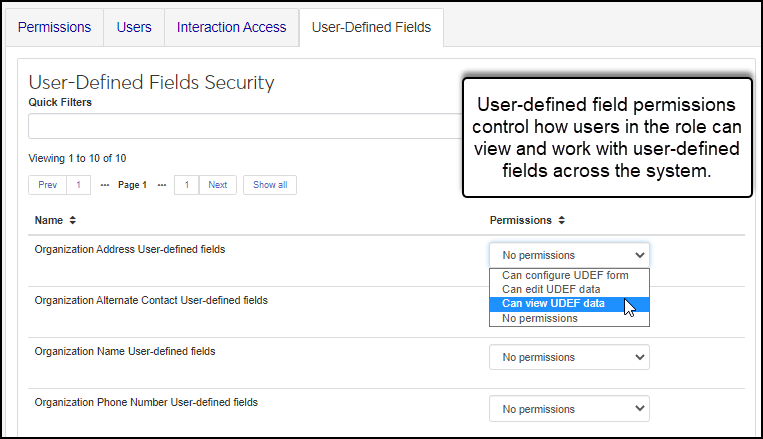Open the Permissions tab
Image resolution: width=763 pixels, height=439 pixels.
pyautogui.click(x=55, y=27)
